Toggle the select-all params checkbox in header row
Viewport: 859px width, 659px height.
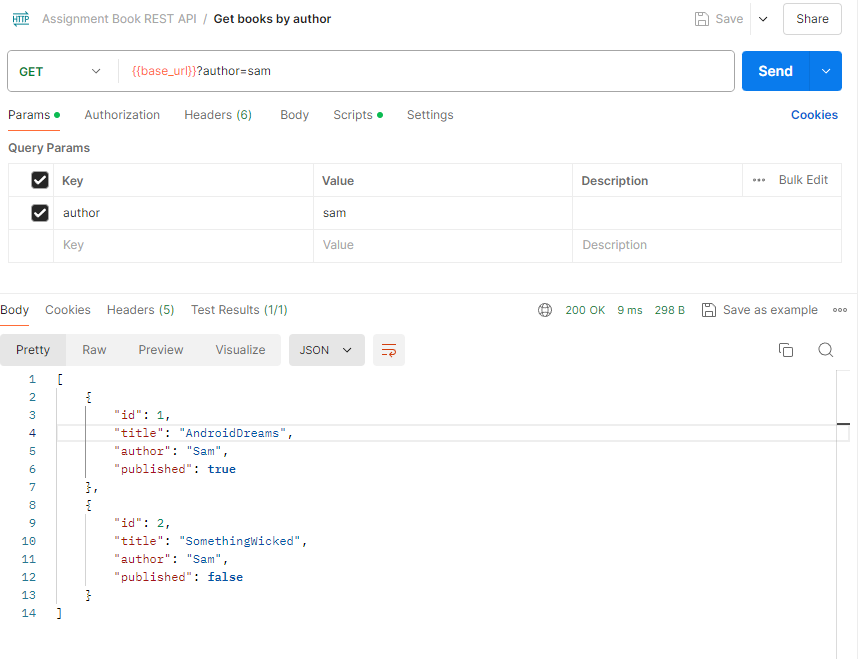(39, 180)
